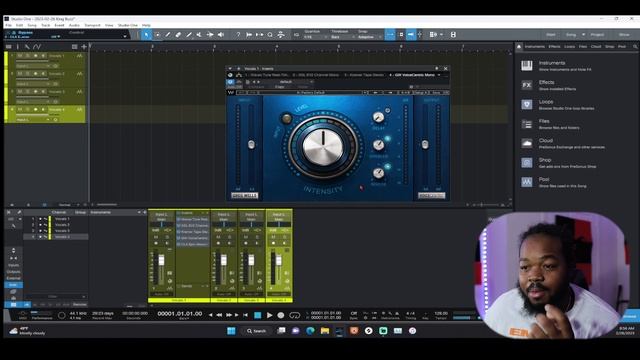Image resolution: width=640 pixels, height=360 pixels.
Task: Open the Audio menu
Action: (x=74, y=25)
